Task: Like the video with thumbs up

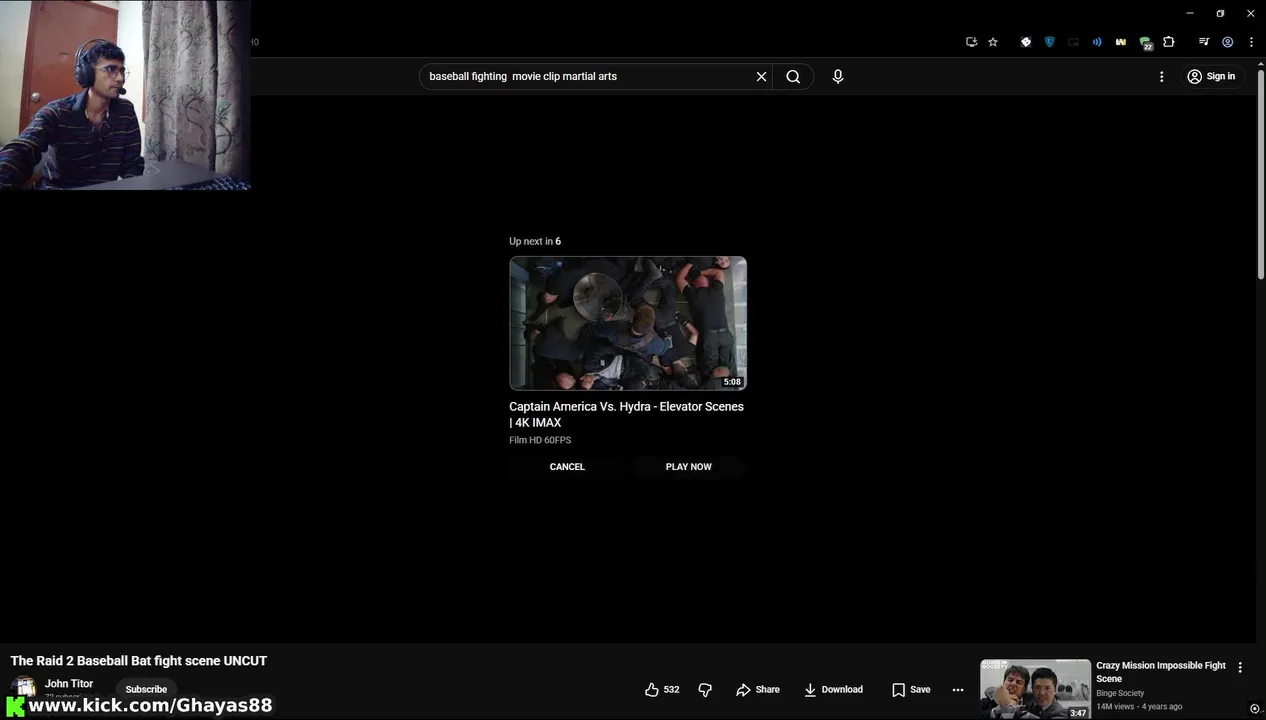Action: pyautogui.click(x=662, y=690)
